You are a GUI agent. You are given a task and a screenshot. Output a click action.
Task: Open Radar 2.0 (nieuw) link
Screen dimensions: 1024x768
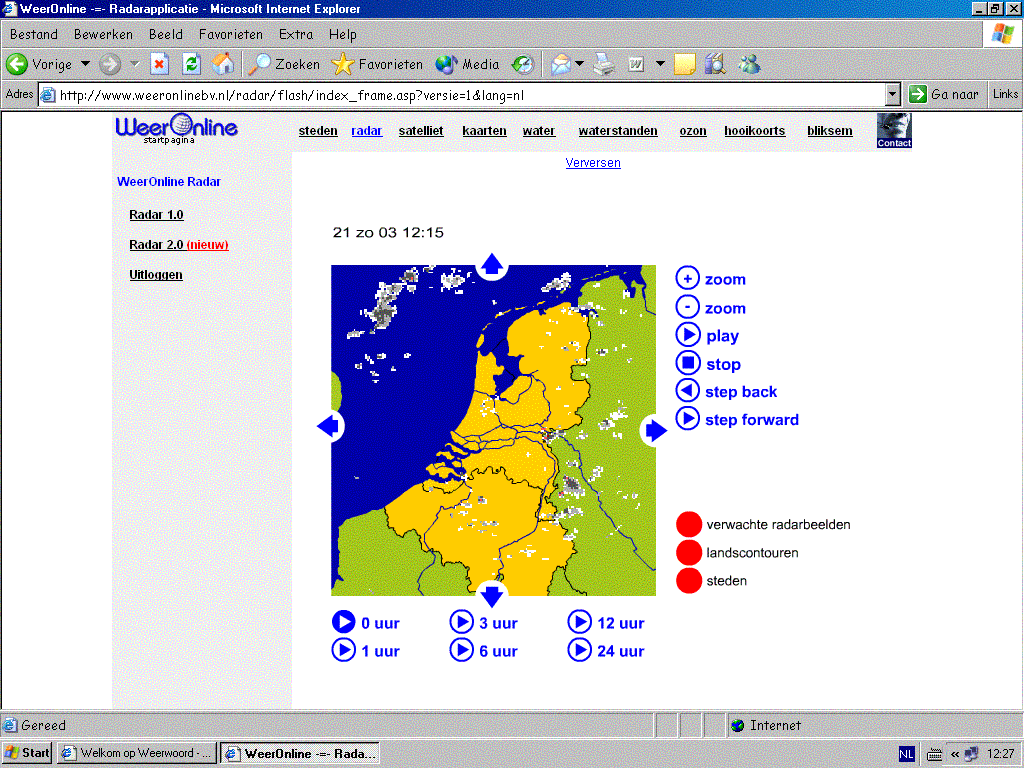pyautogui.click(x=179, y=245)
